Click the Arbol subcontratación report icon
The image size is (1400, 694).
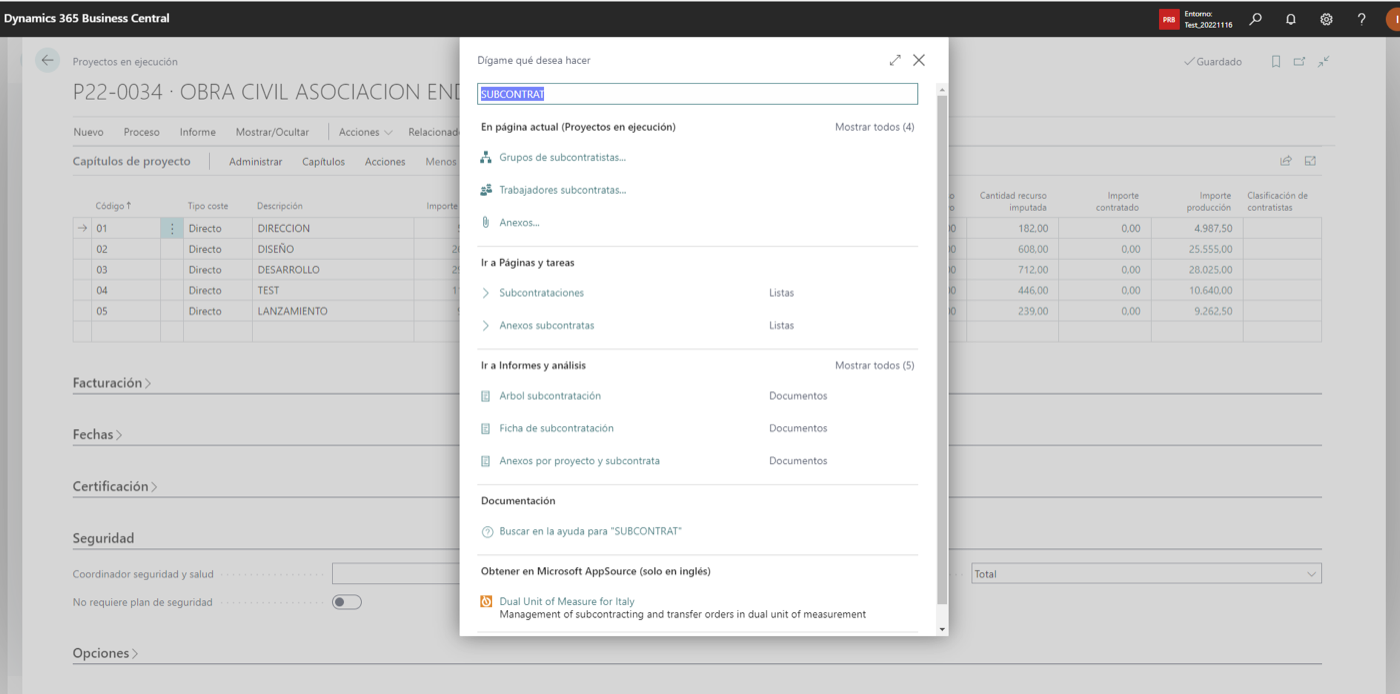[x=486, y=396]
